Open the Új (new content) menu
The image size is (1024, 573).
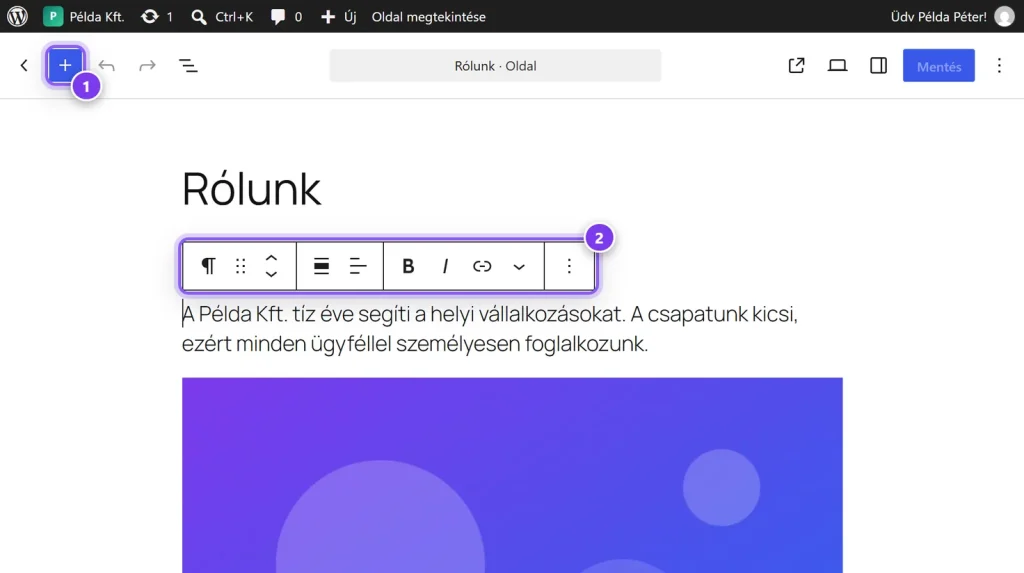pyautogui.click(x=338, y=16)
